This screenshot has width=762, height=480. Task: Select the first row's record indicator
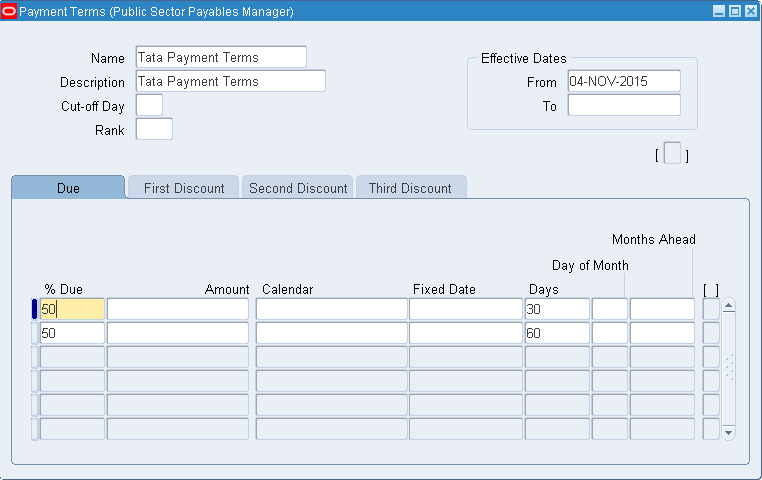35,309
